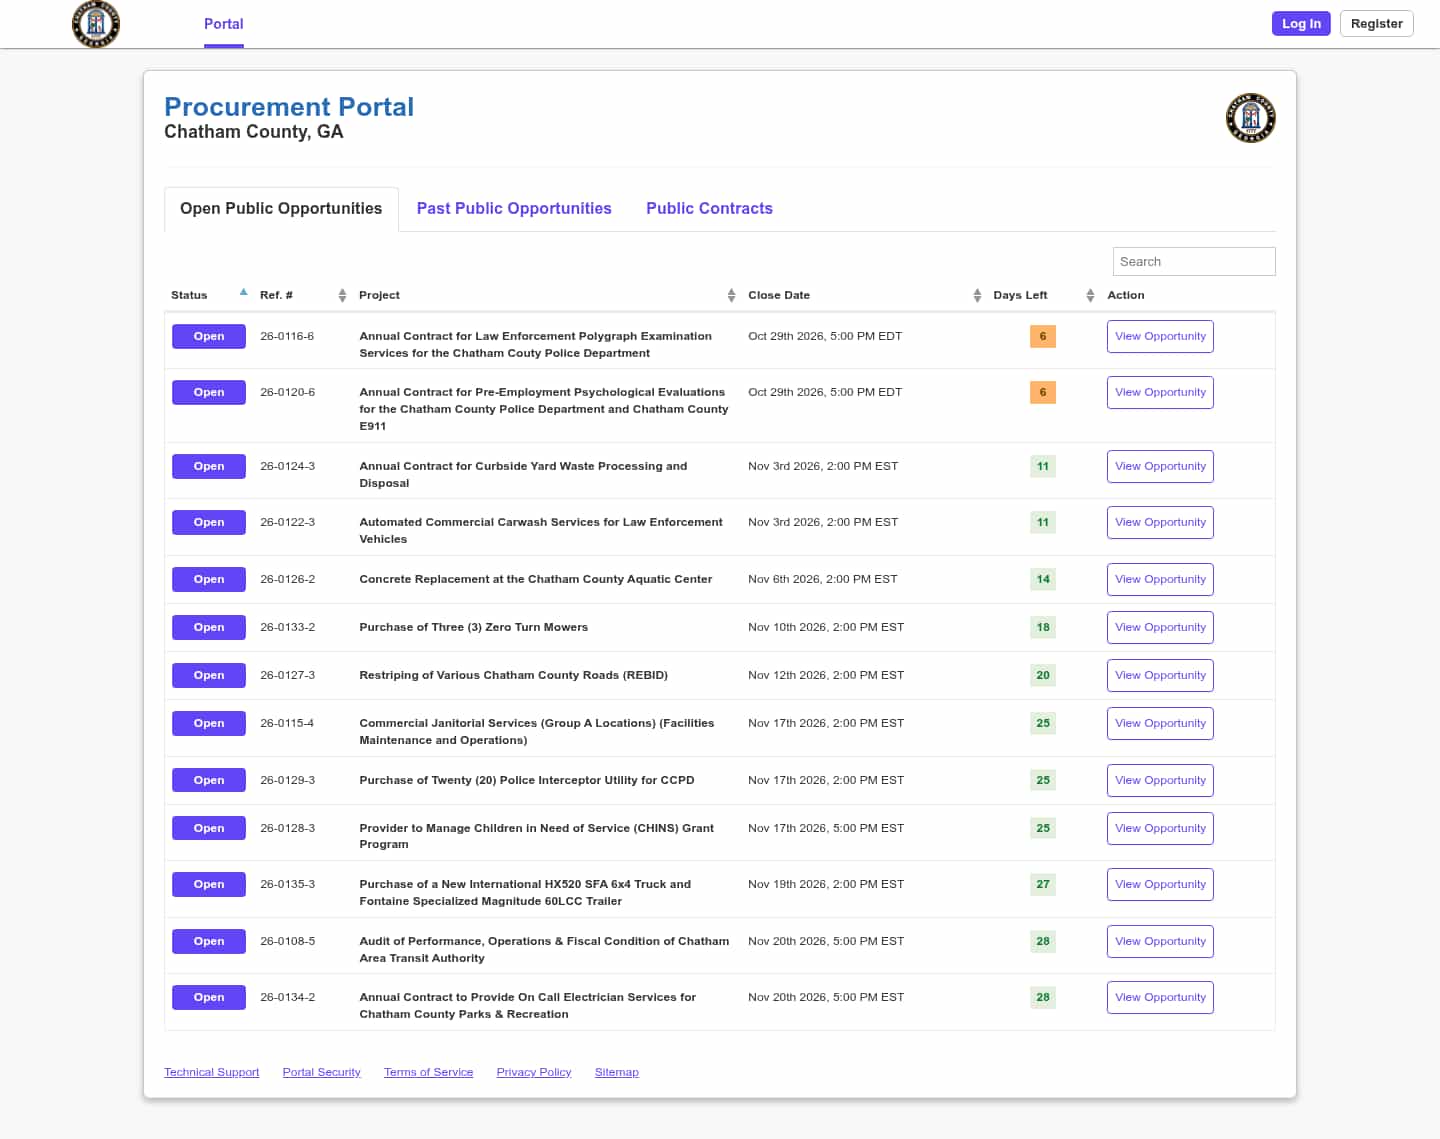View Opportunity for Police Interceptor Utility purchase
1440x1139 pixels.
point(1160,780)
